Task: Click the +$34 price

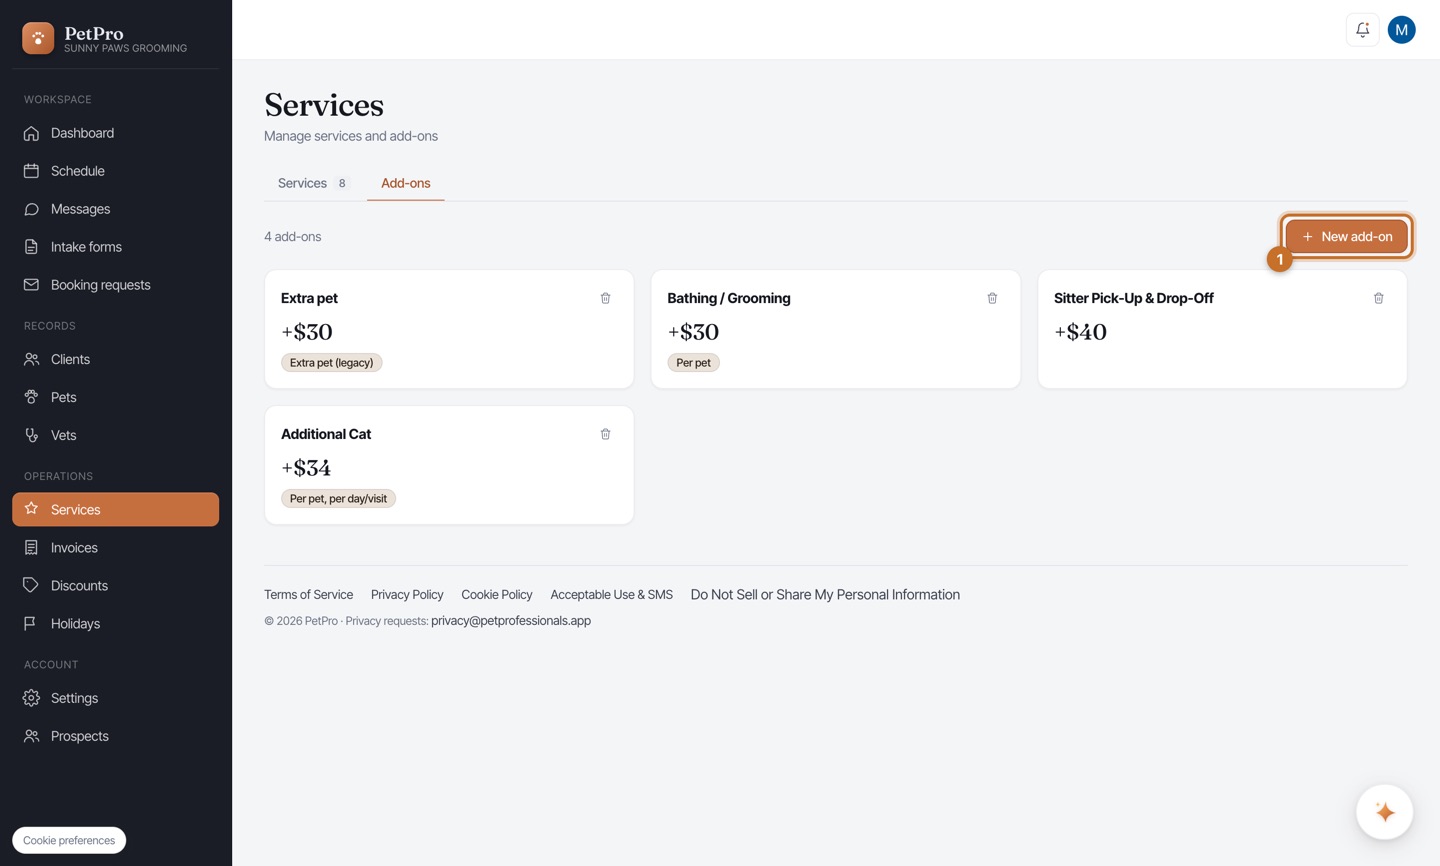Action: pos(306,467)
